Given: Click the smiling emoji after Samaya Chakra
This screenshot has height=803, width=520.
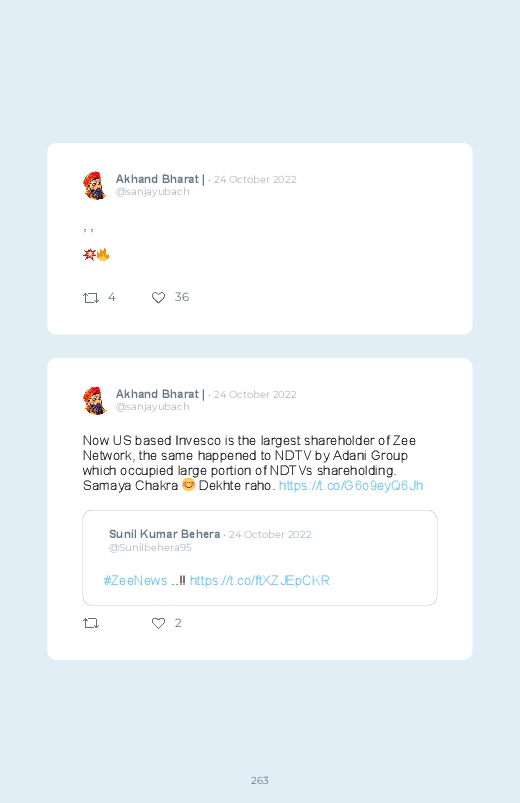Looking at the screenshot, I should coord(189,484).
